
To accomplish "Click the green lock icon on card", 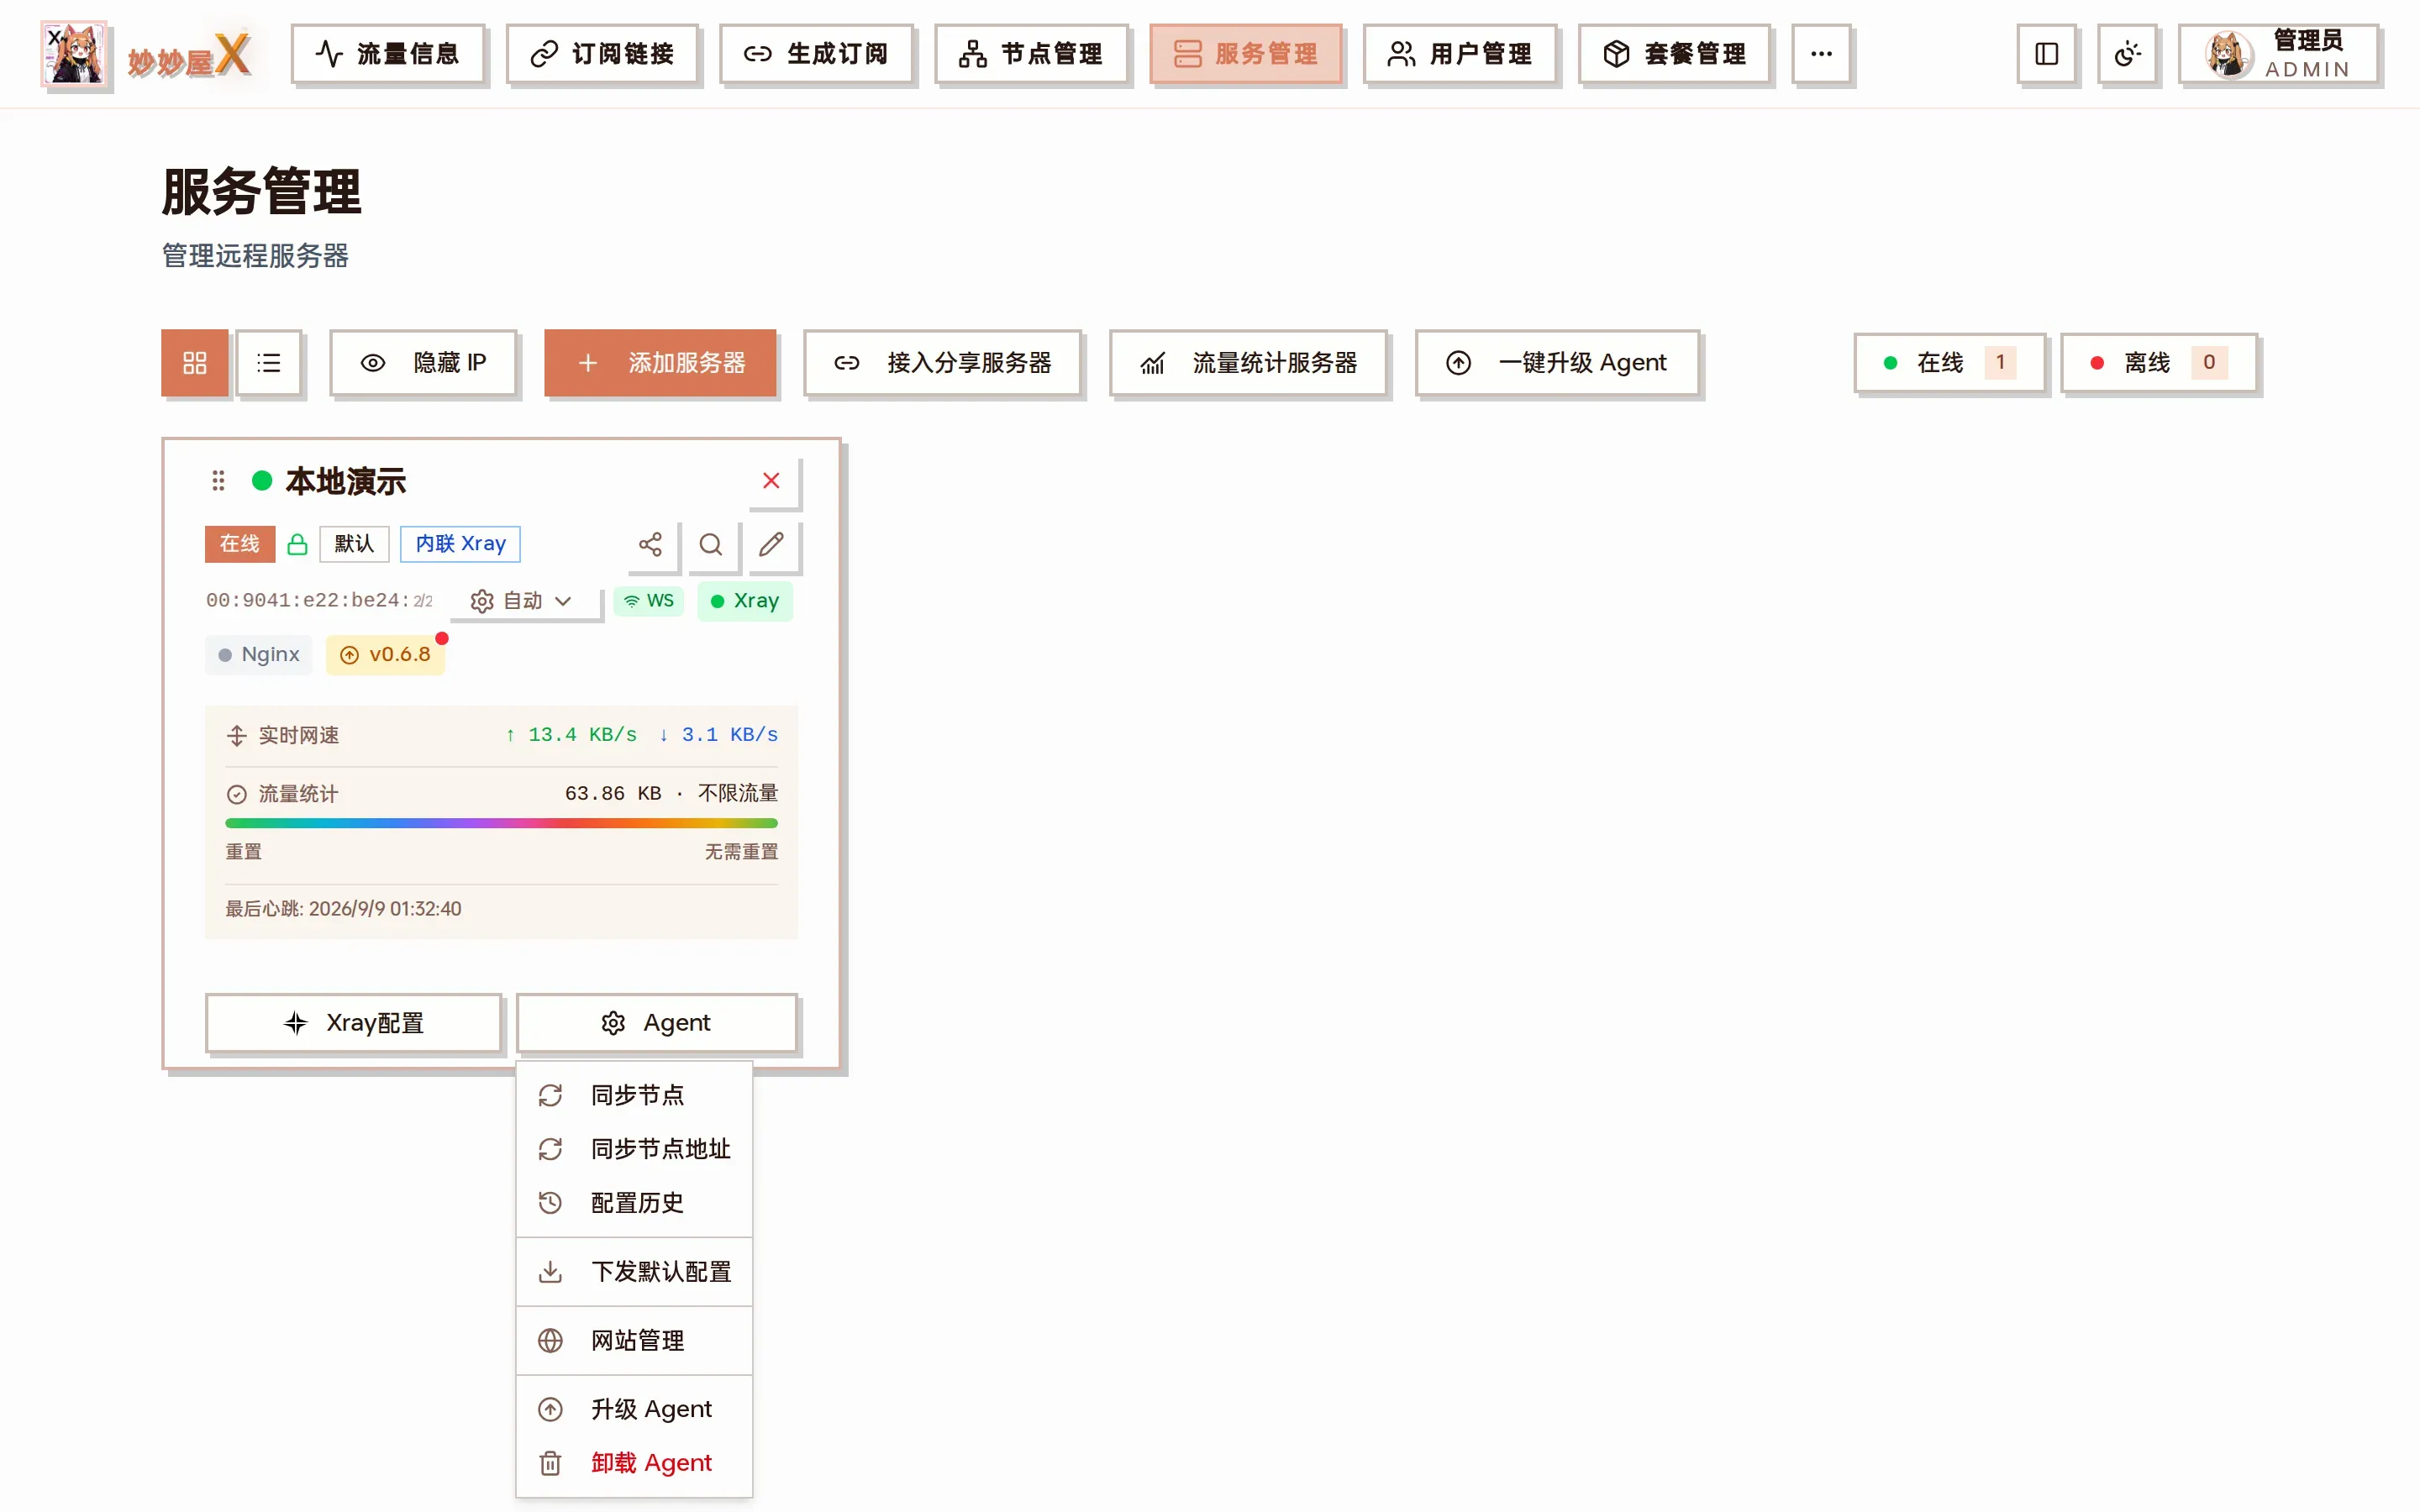I will (x=297, y=544).
